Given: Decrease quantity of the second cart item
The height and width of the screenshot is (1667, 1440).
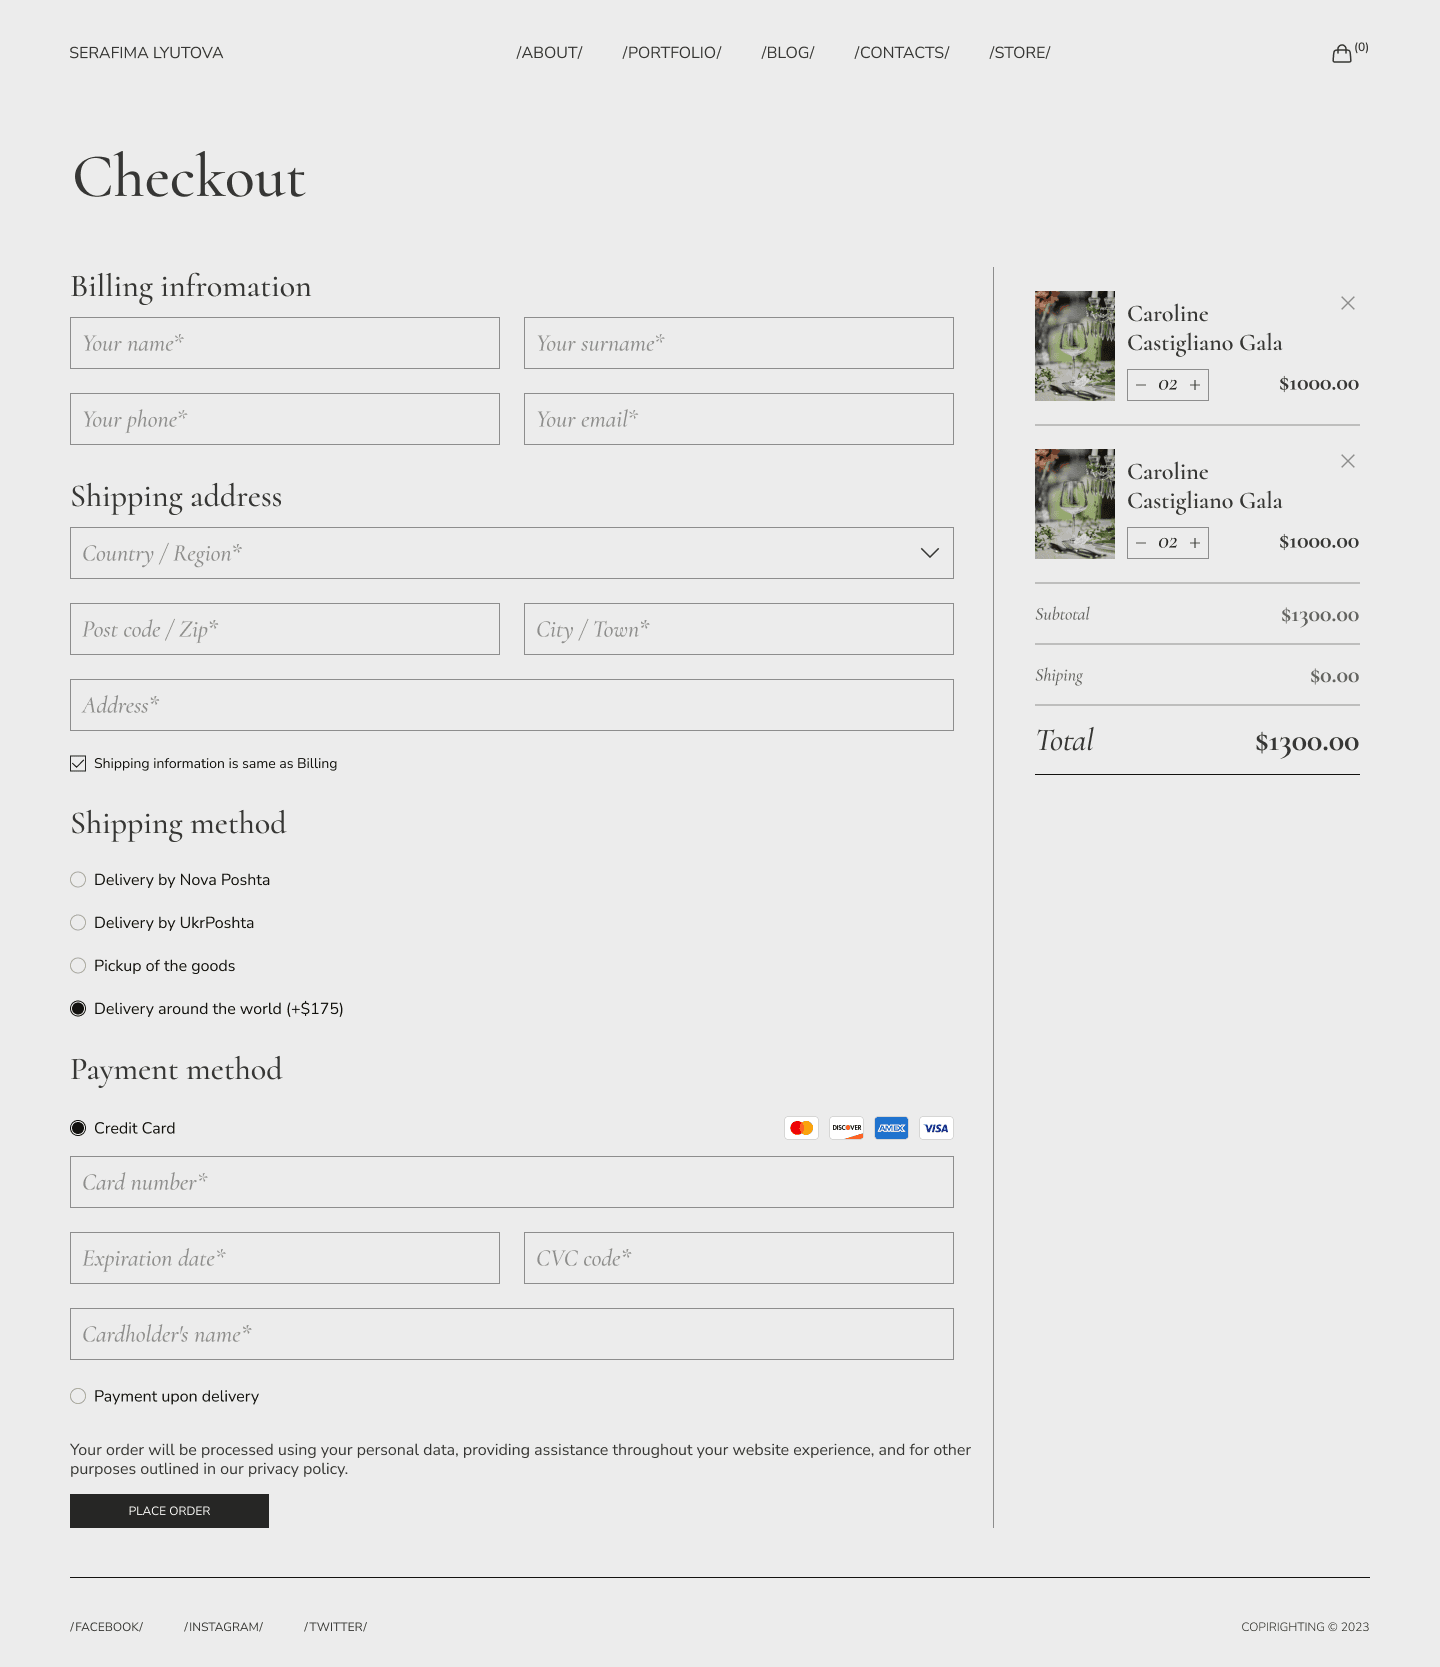Looking at the screenshot, I should 1141,543.
